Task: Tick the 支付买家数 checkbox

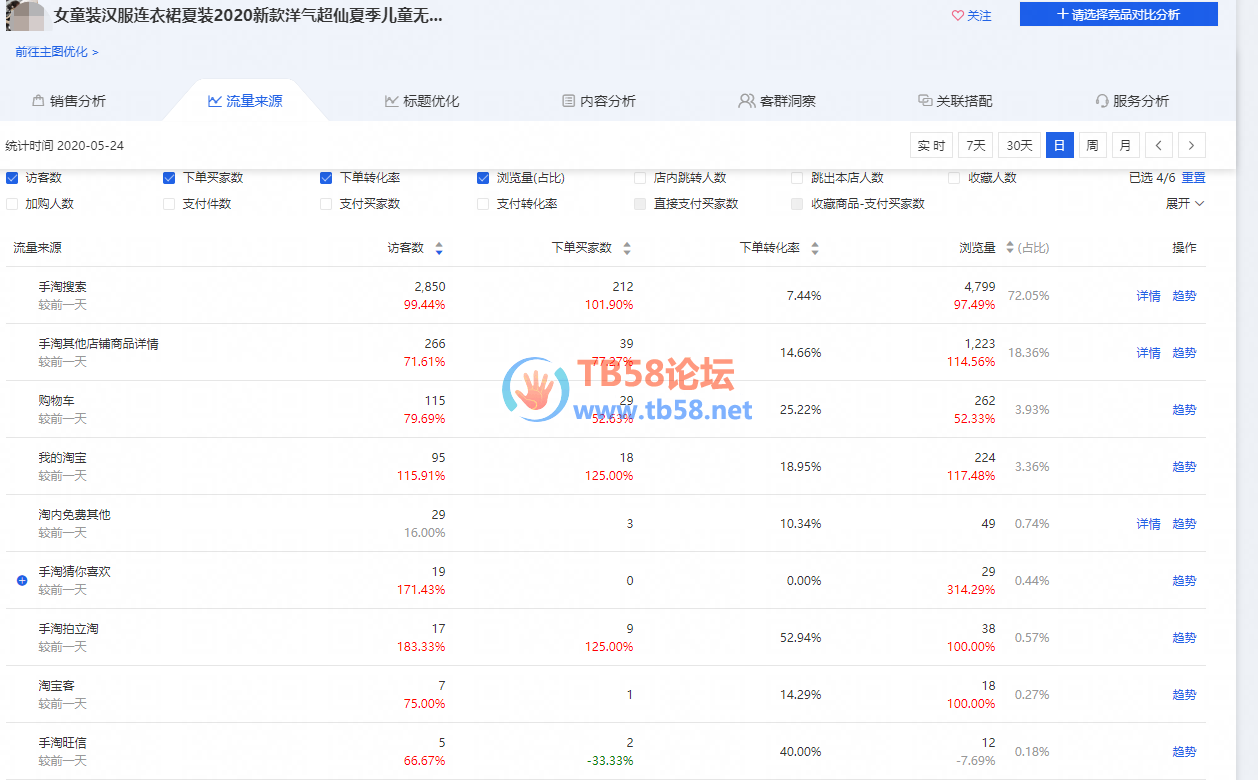Action: point(326,204)
